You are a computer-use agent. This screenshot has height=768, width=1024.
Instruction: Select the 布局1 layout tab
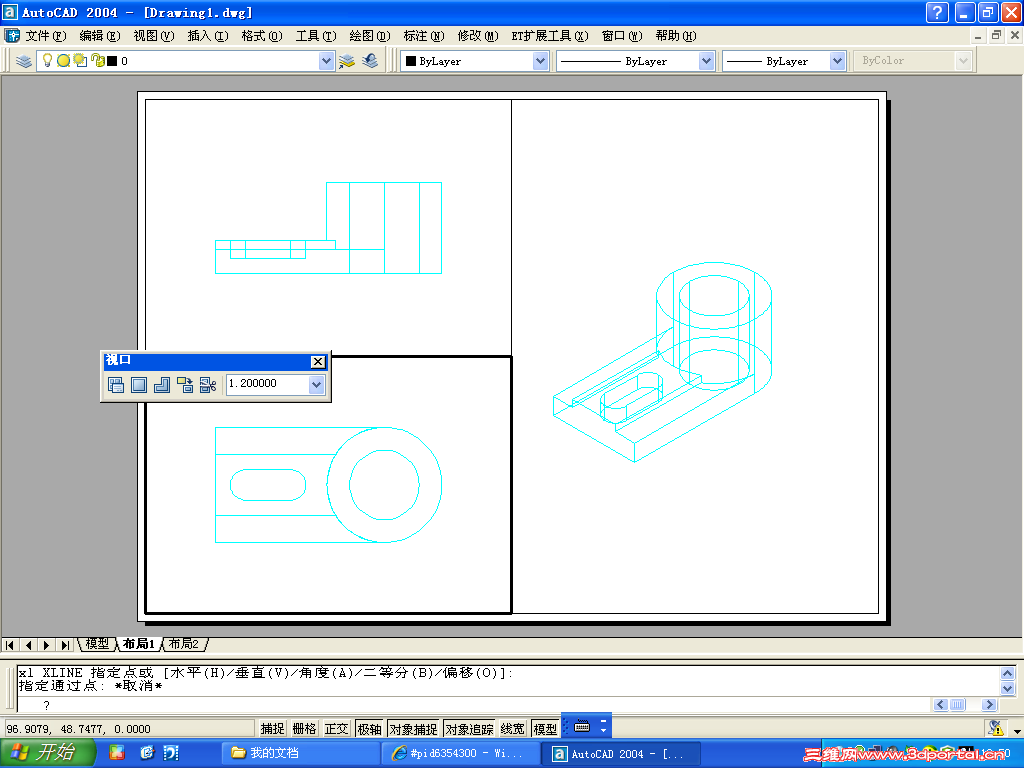coord(138,644)
